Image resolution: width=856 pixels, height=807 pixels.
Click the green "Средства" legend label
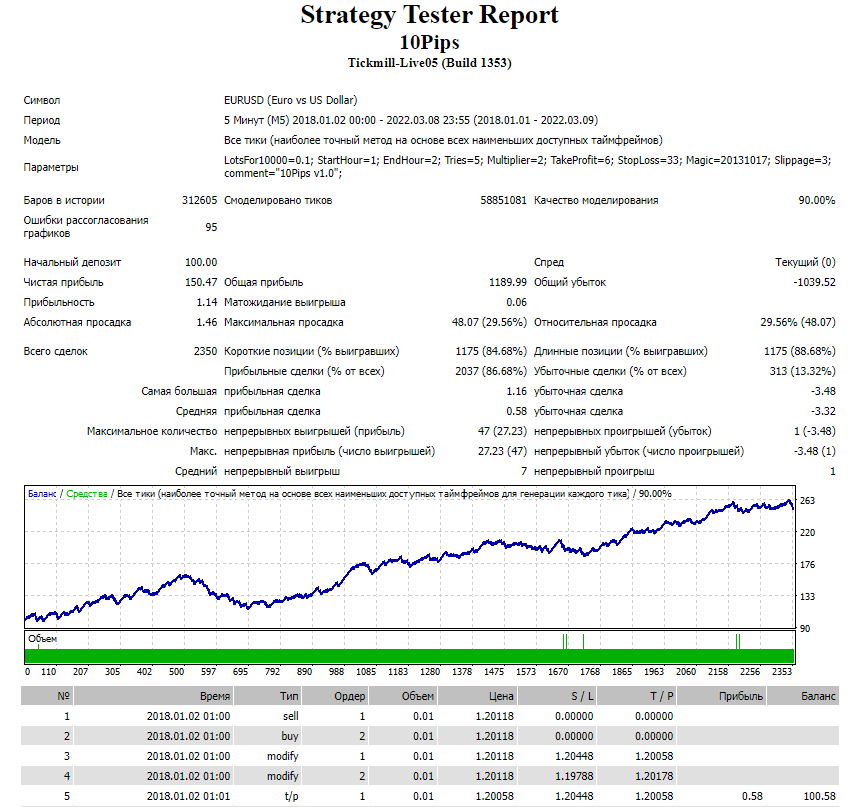[87, 494]
